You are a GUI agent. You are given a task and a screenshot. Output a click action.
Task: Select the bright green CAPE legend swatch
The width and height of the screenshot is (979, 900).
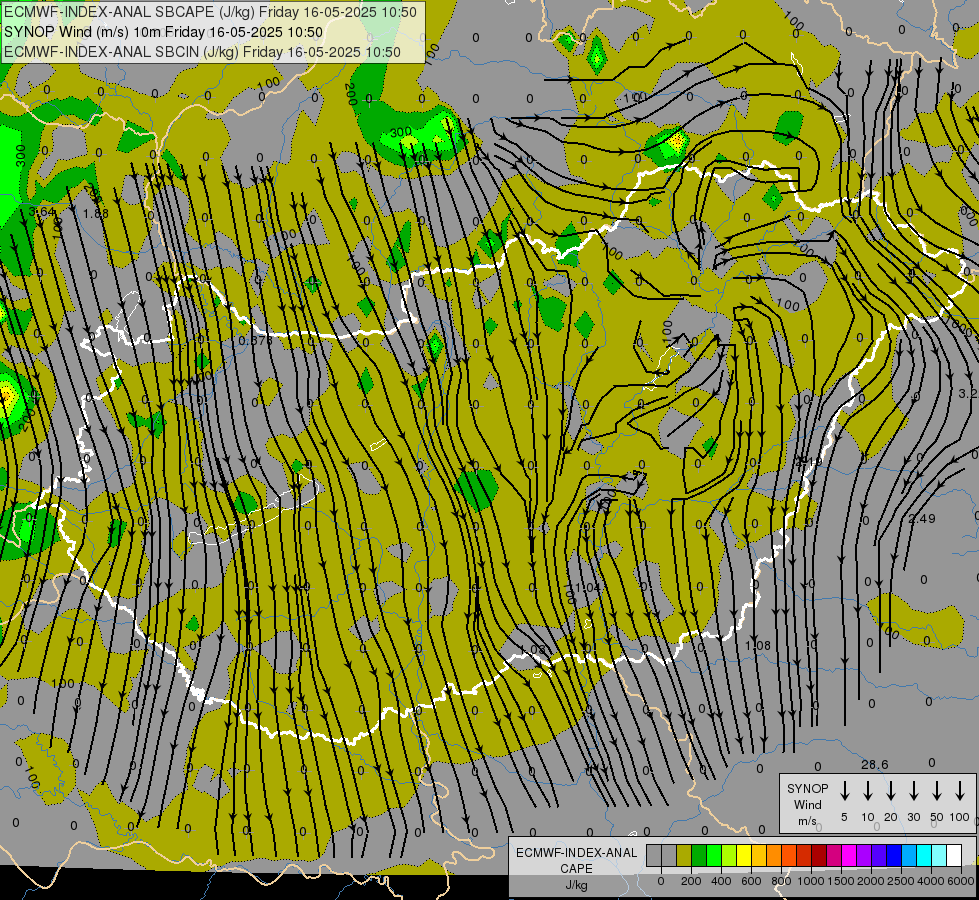point(714,855)
